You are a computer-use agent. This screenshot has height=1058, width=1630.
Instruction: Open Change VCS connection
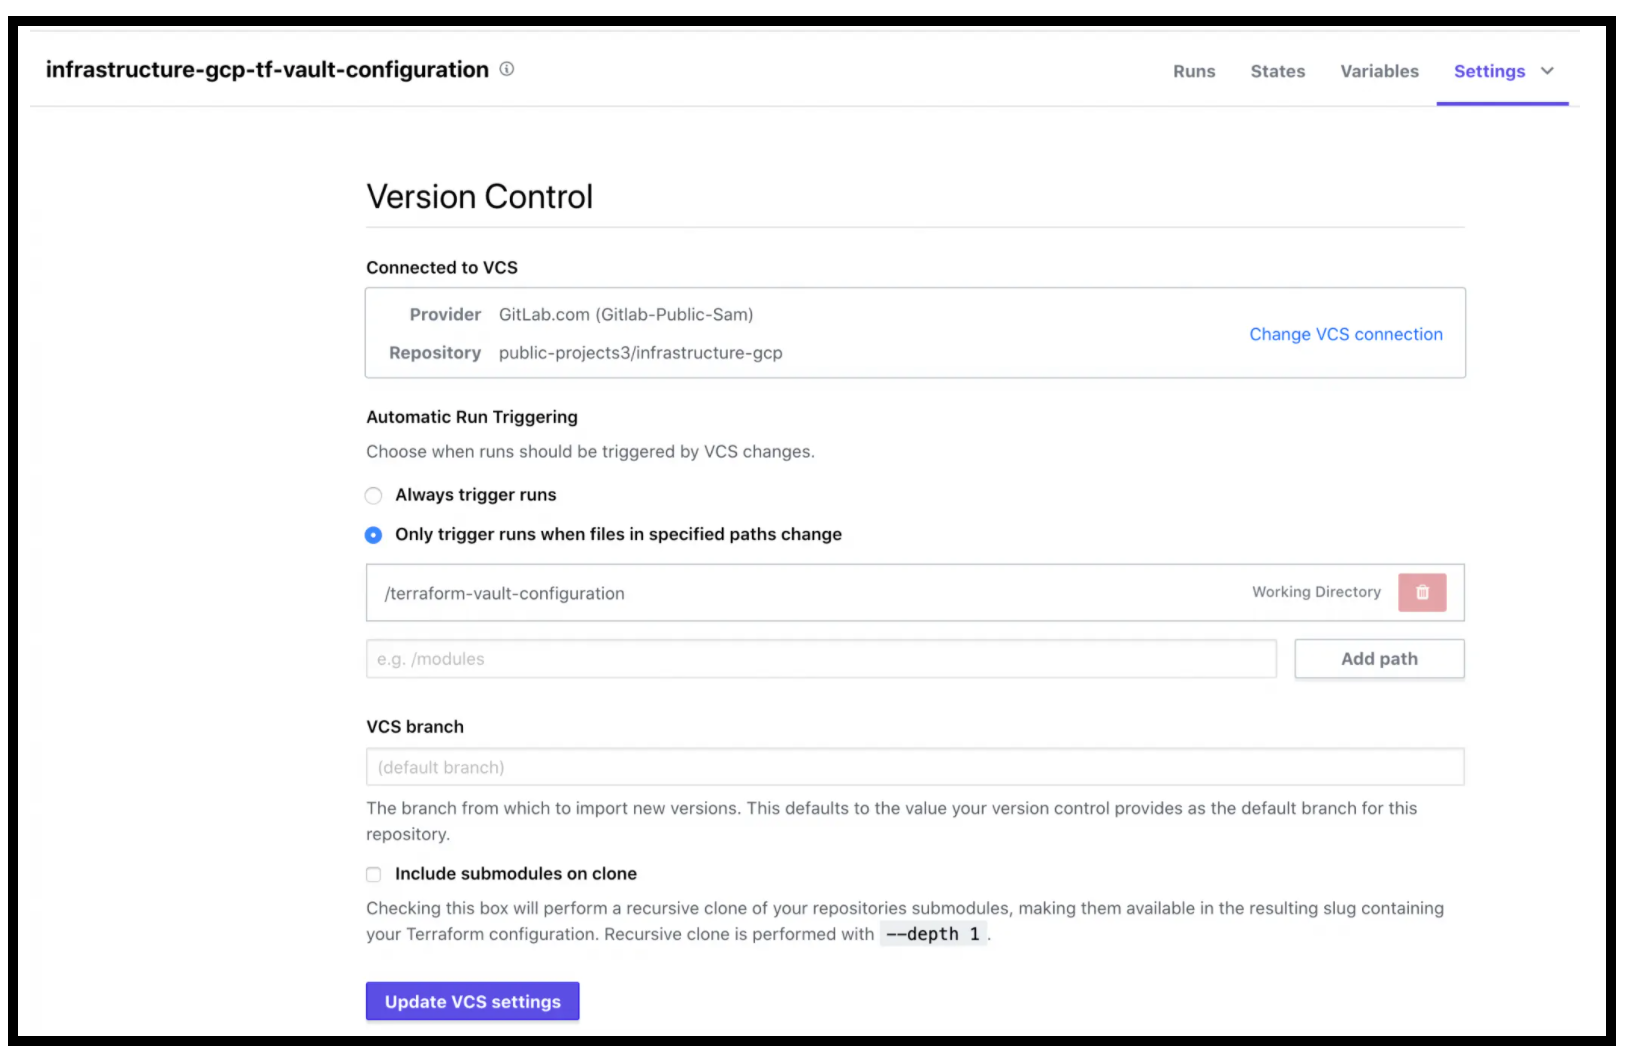click(1345, 334)
